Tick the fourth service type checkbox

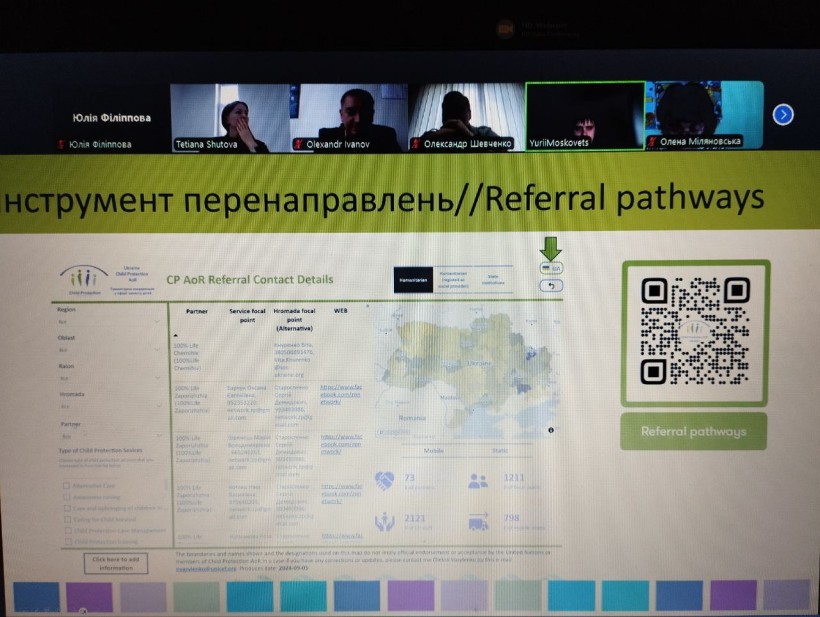67,519
